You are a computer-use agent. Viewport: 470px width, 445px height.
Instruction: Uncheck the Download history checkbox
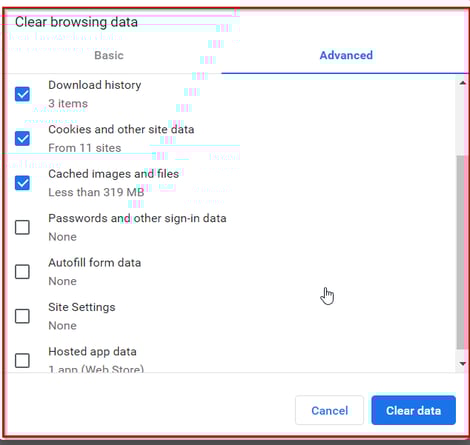click(22, 94)
